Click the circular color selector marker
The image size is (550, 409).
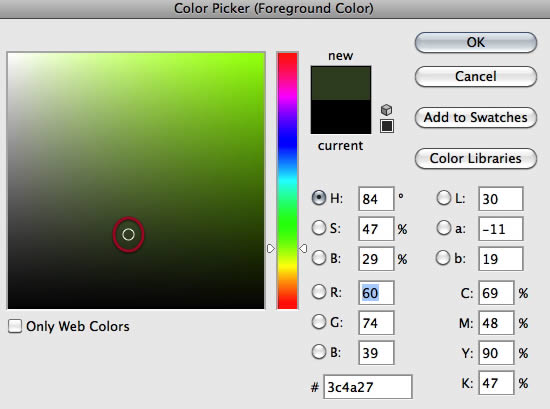pyautogui.click(x=128, y=234)
